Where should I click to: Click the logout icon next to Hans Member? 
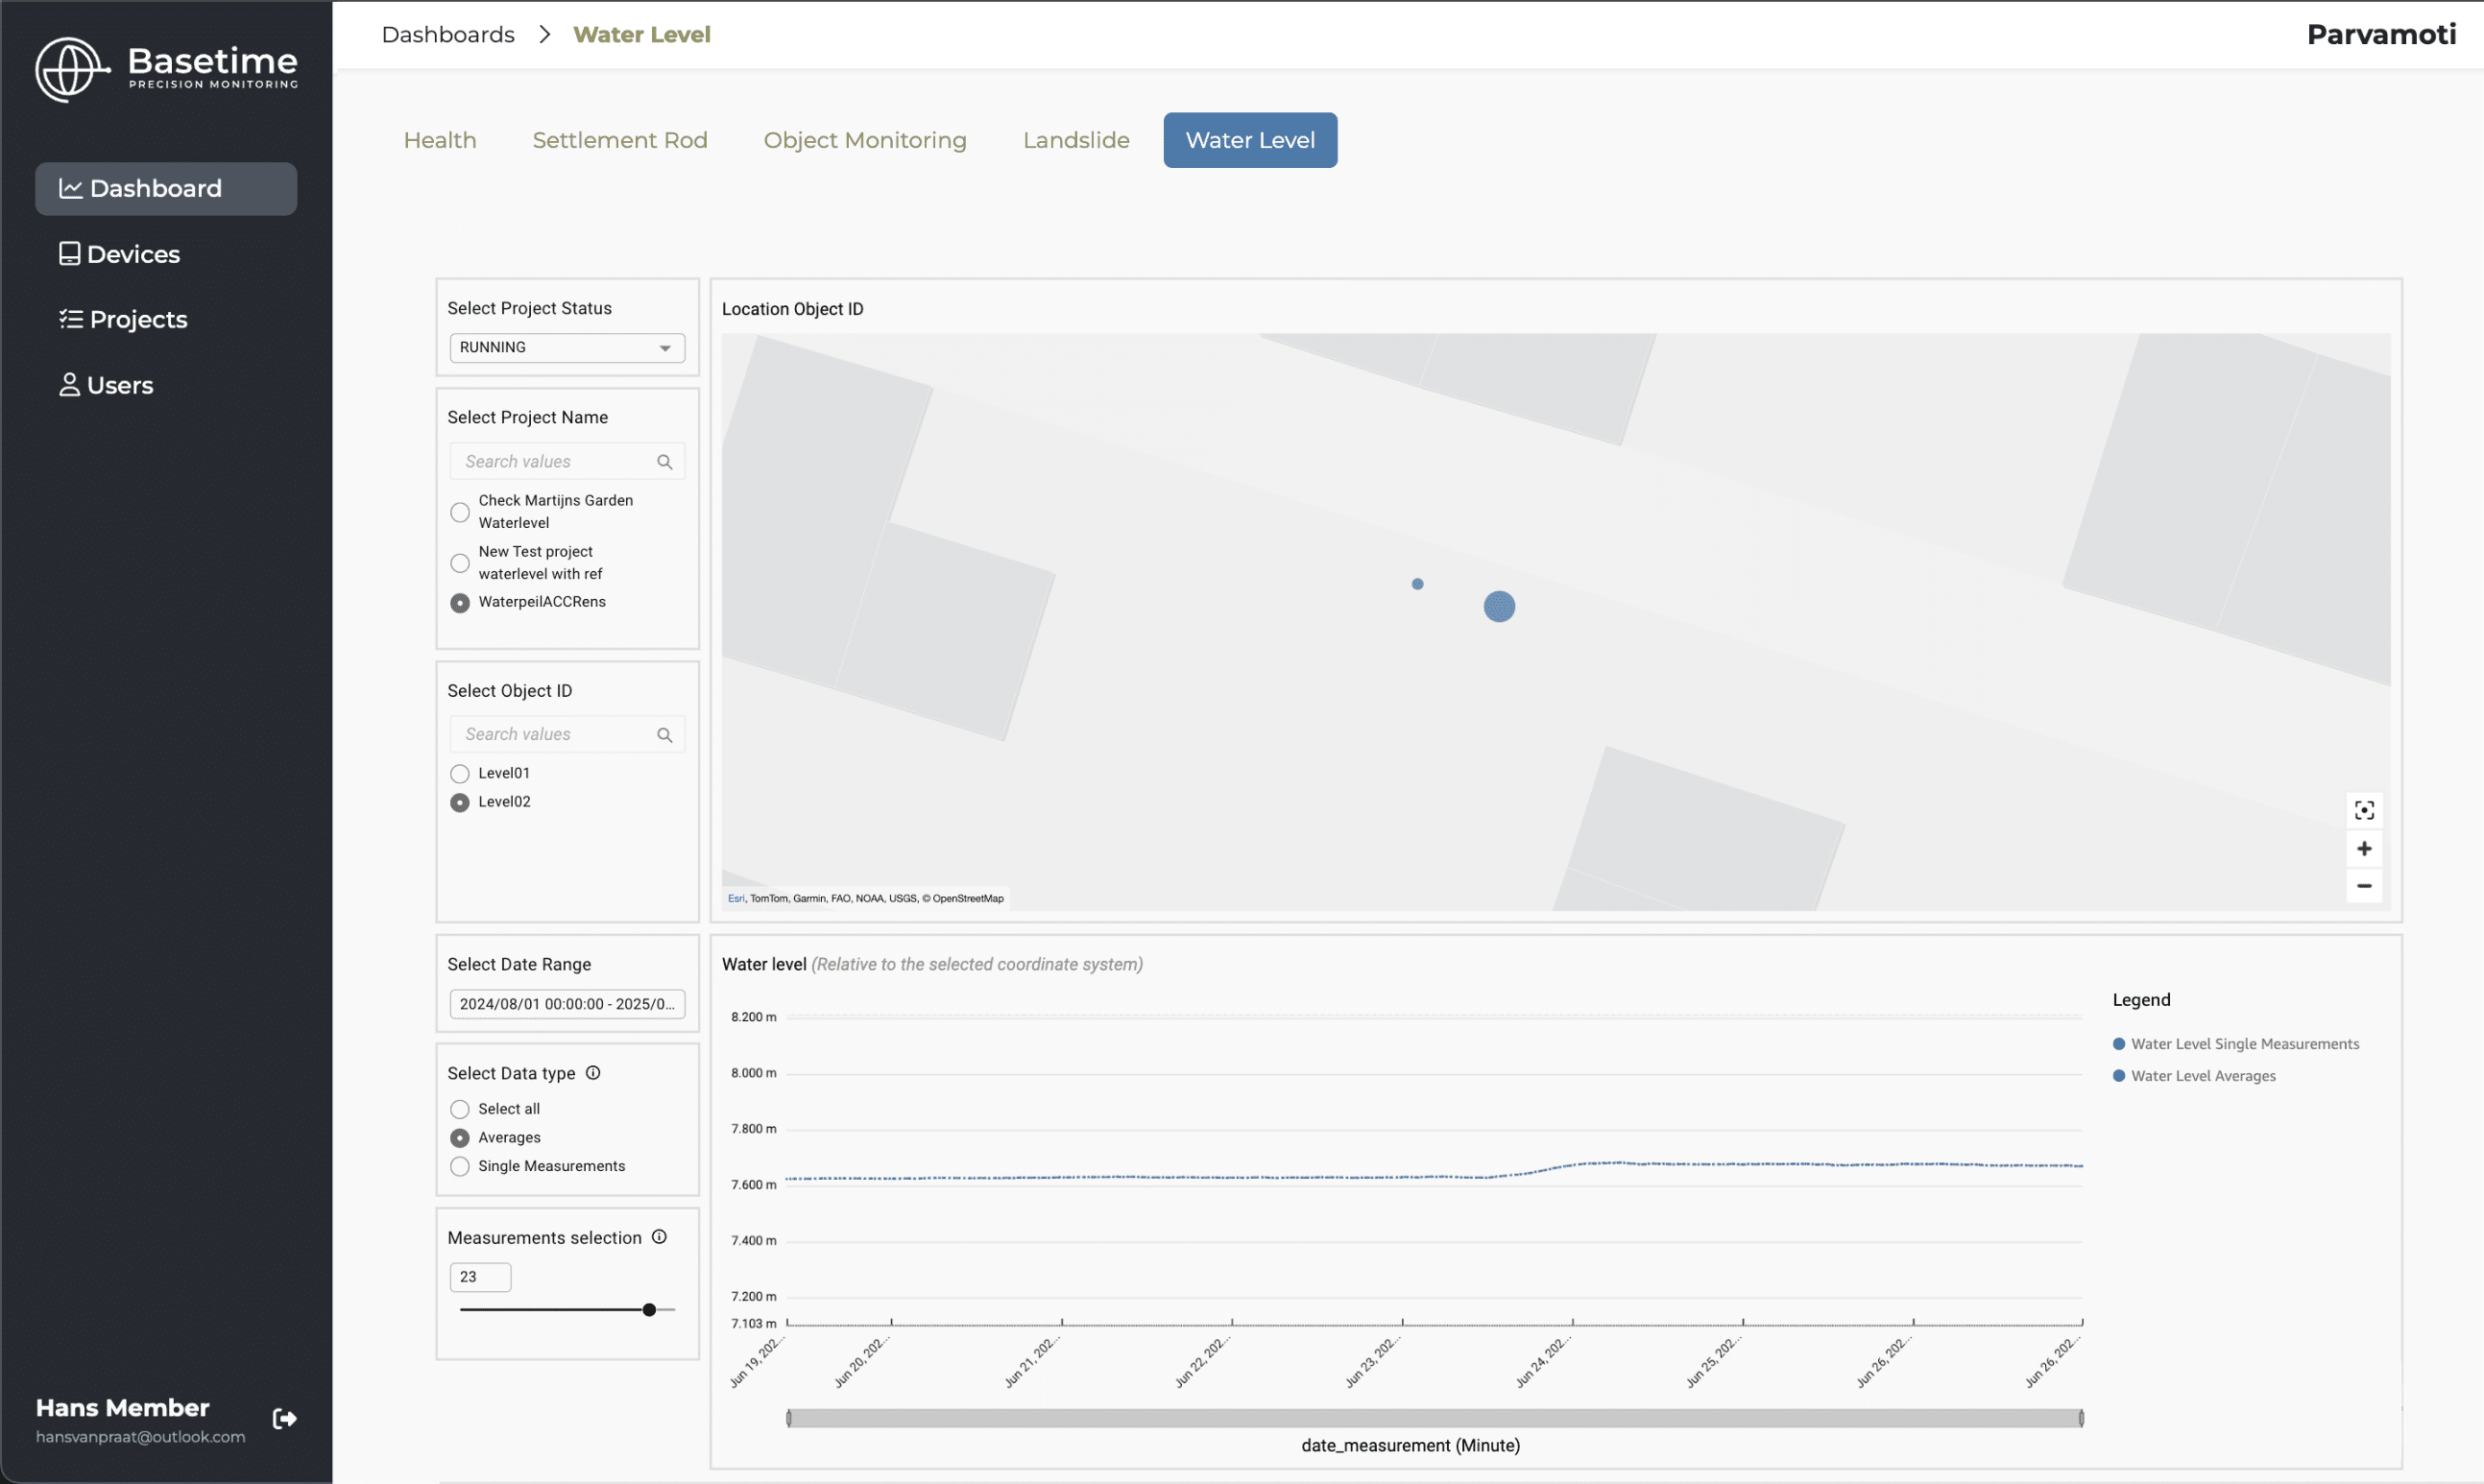[285, 1418]
